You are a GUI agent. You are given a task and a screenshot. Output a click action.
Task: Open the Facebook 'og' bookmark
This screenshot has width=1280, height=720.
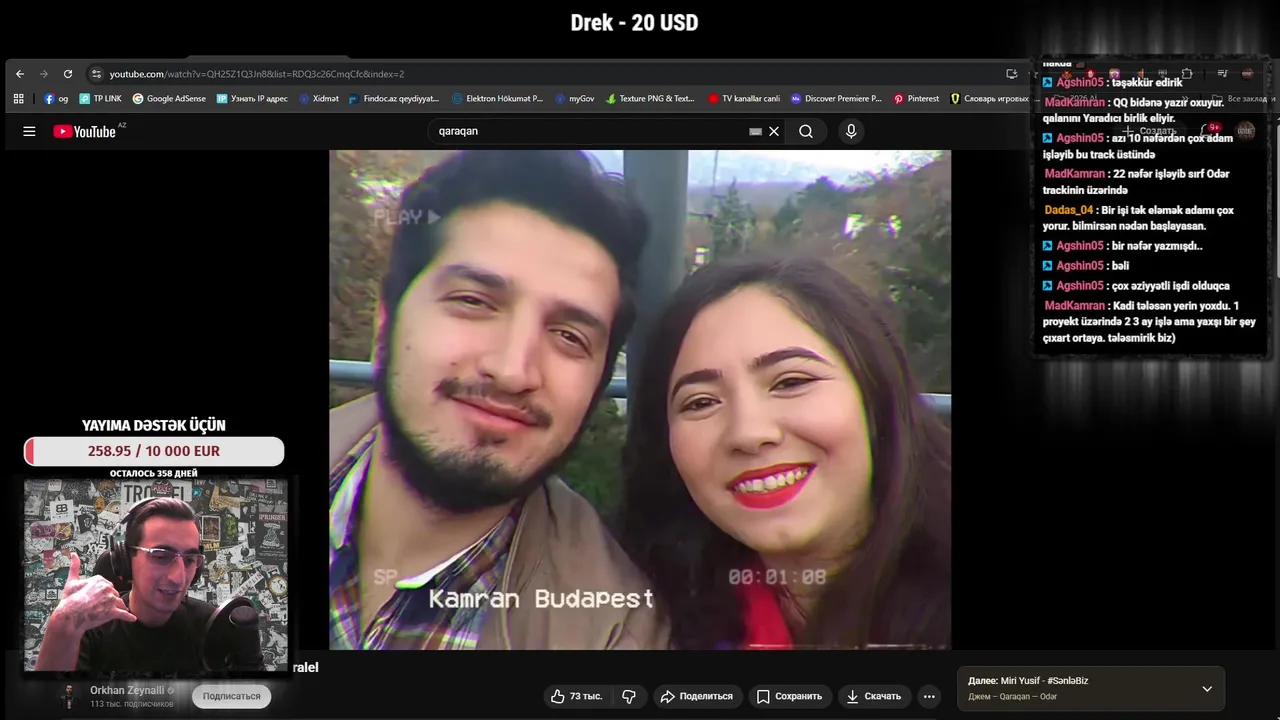click(x=56, y=99)
